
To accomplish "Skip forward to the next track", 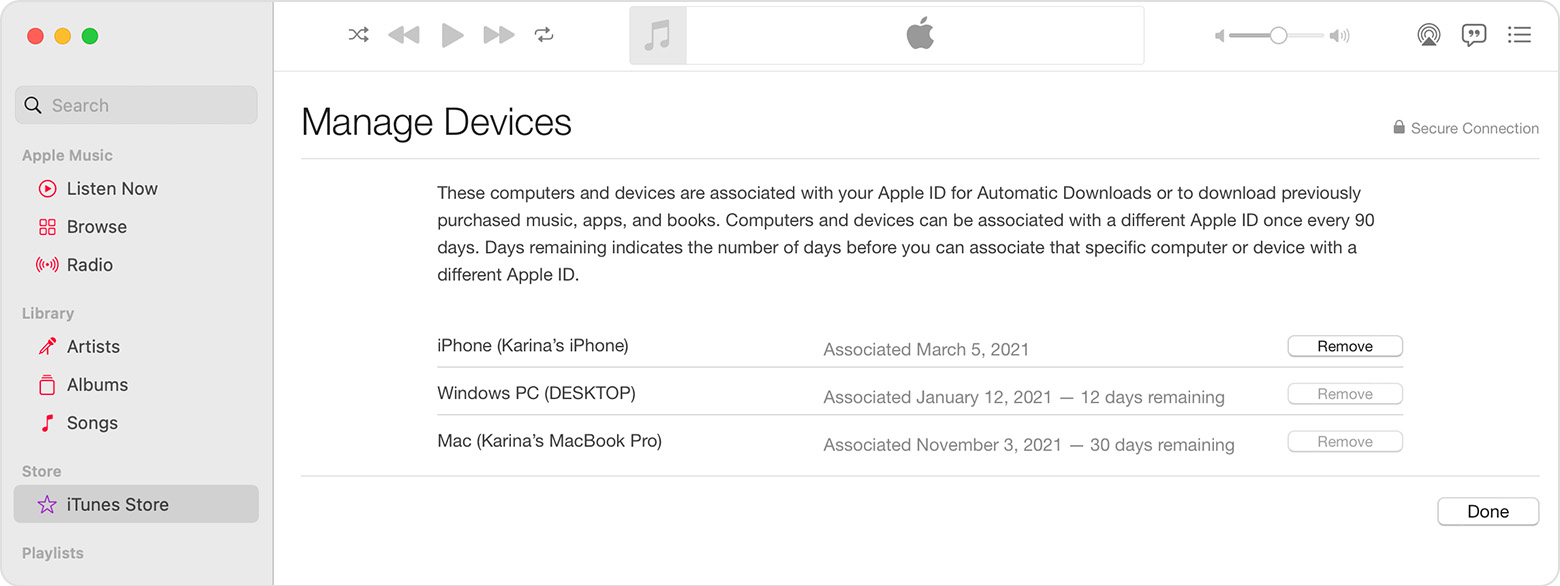I will pyautogui.click(x=498, y=34).
